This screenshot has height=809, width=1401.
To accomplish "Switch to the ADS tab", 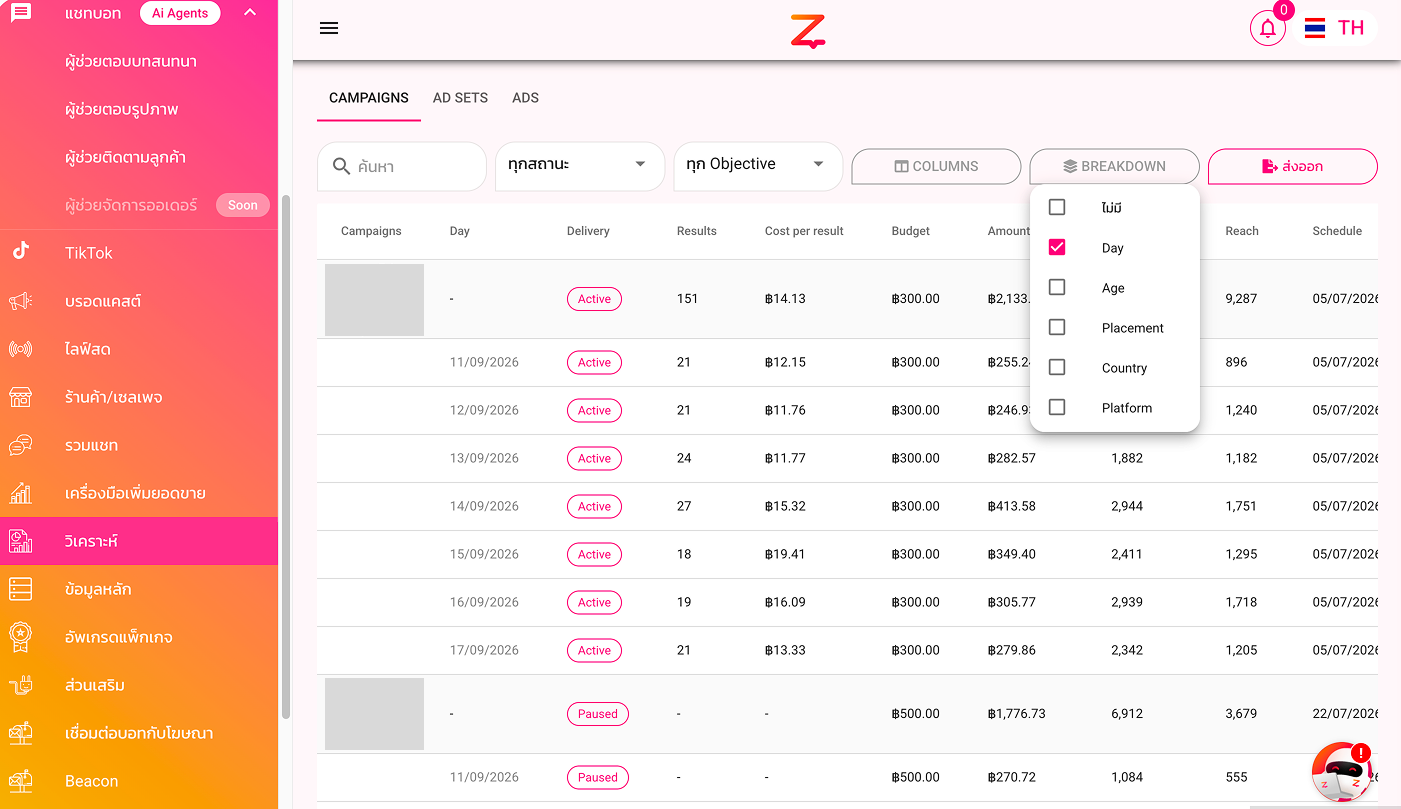I will point(525,98).
